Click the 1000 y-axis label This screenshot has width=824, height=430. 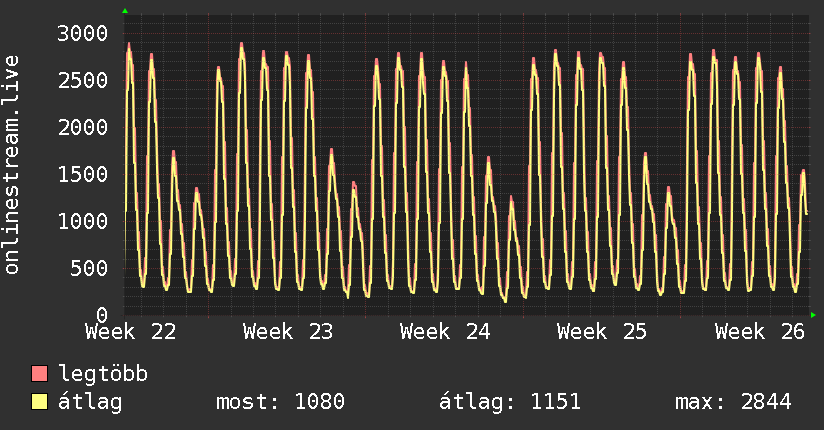(x=83, y=221)
